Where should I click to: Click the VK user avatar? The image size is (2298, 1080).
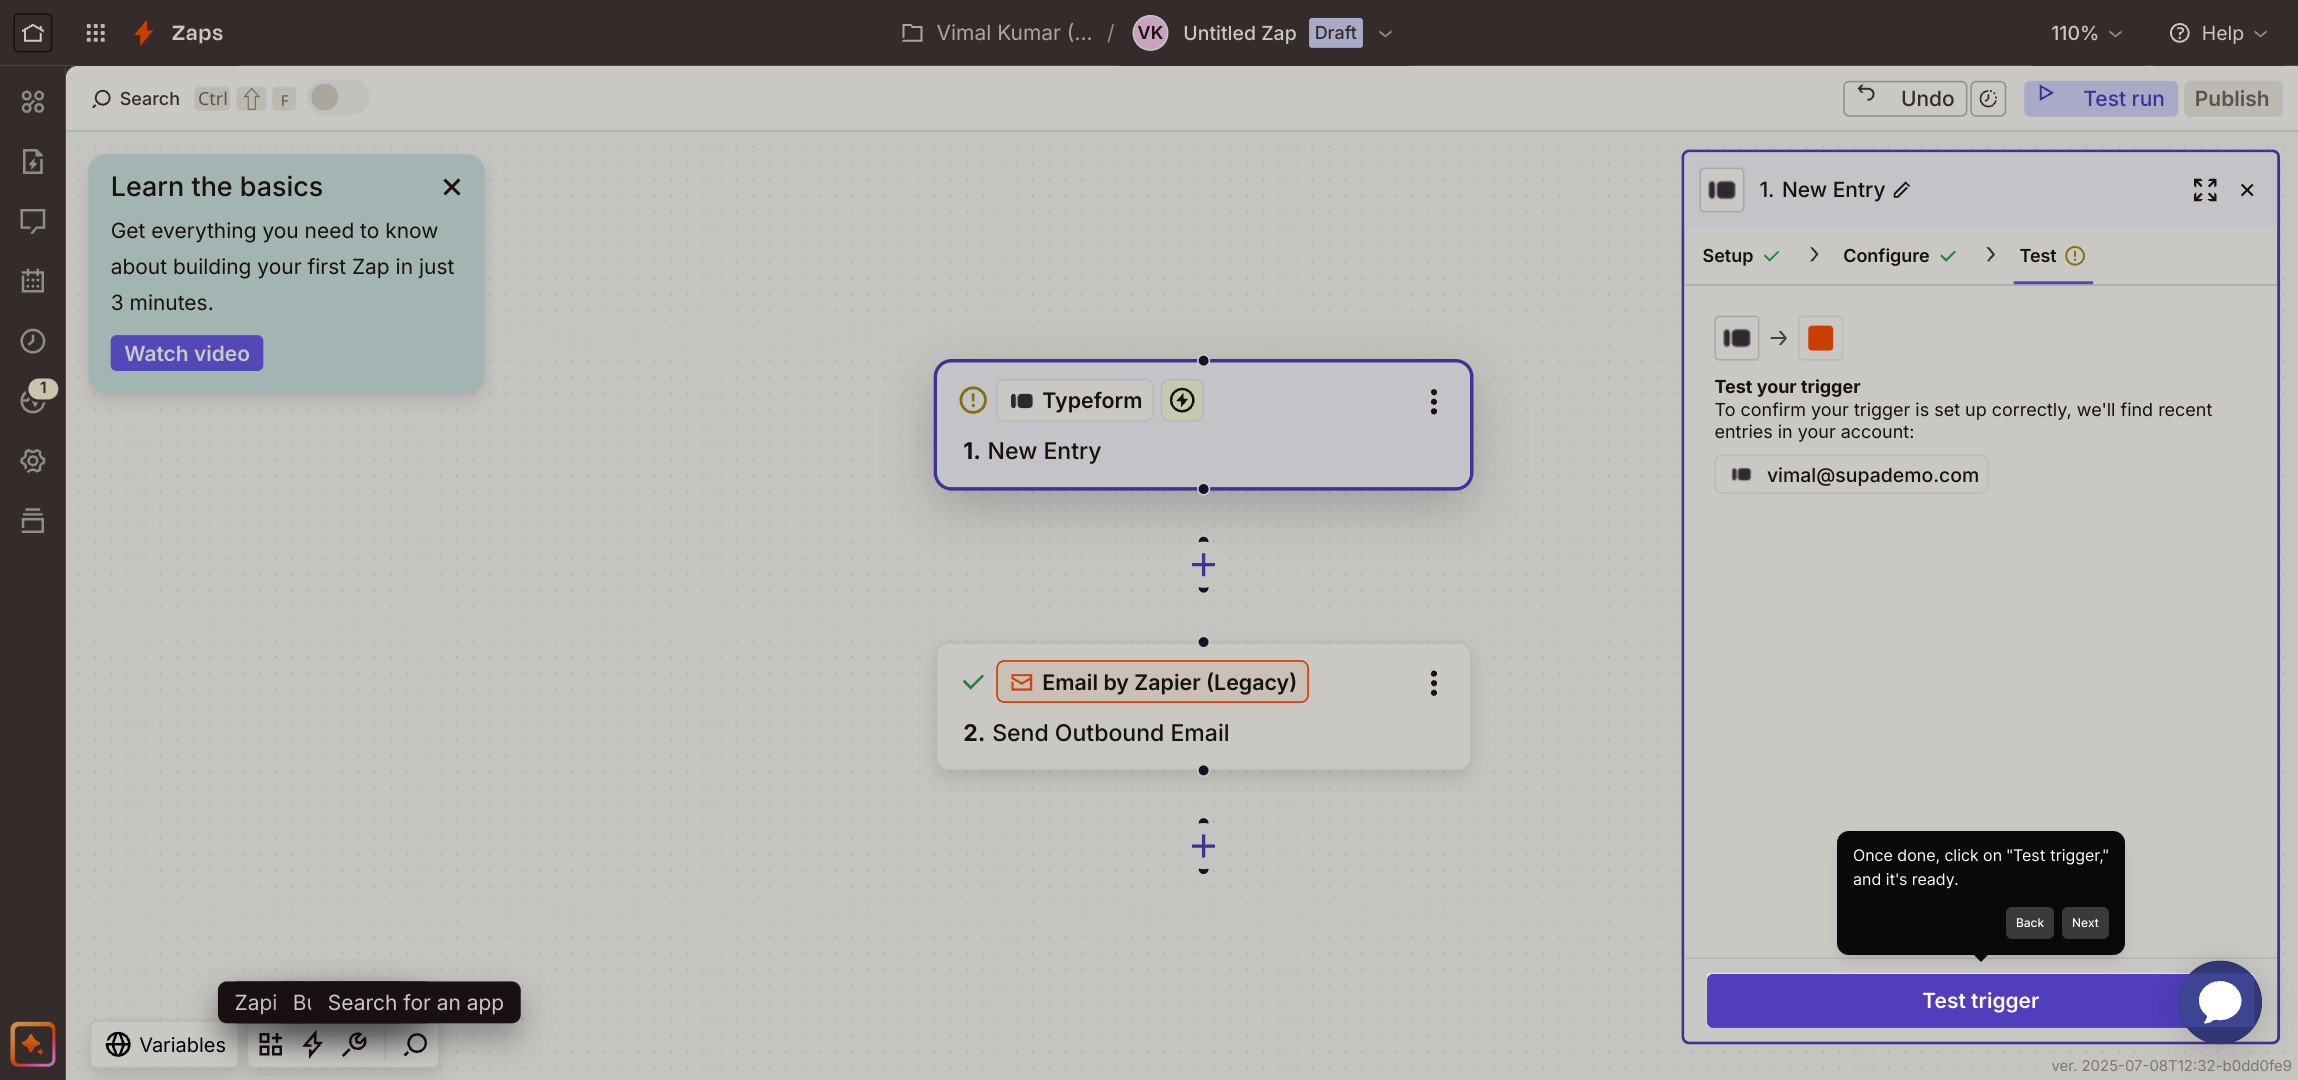1150,33
